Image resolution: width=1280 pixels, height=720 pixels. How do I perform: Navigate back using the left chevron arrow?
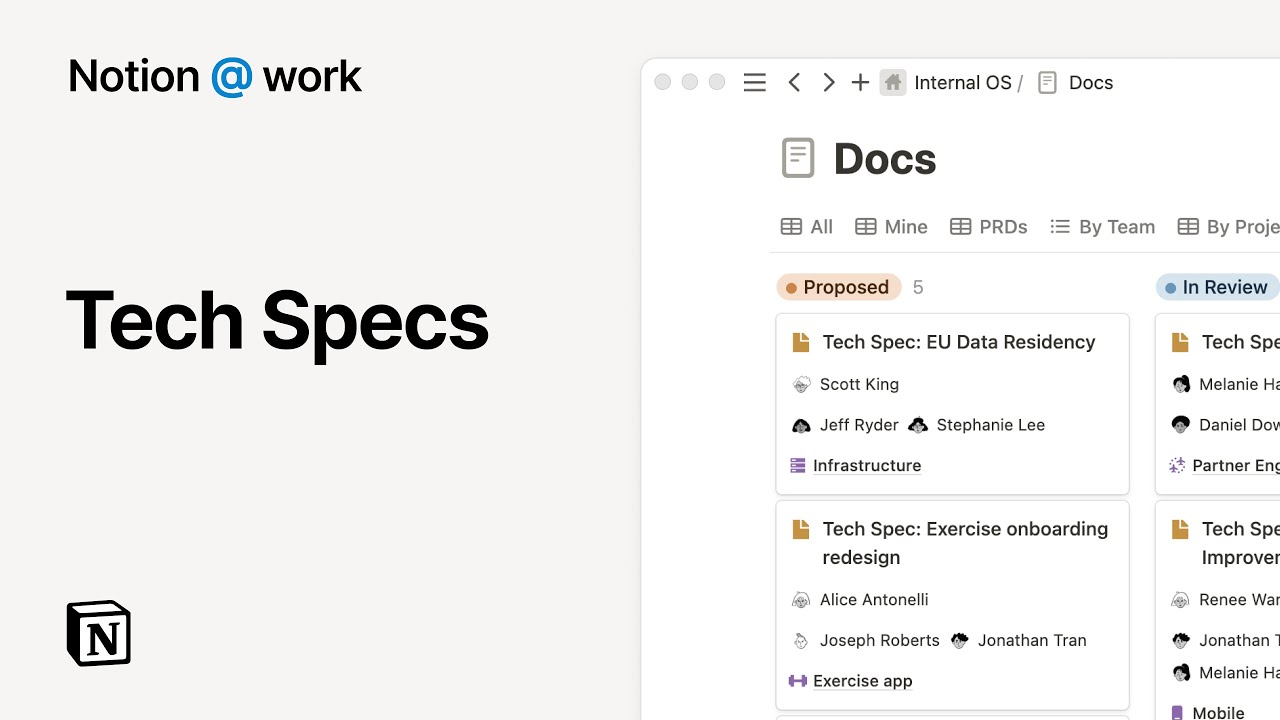[x=794, y=82]
